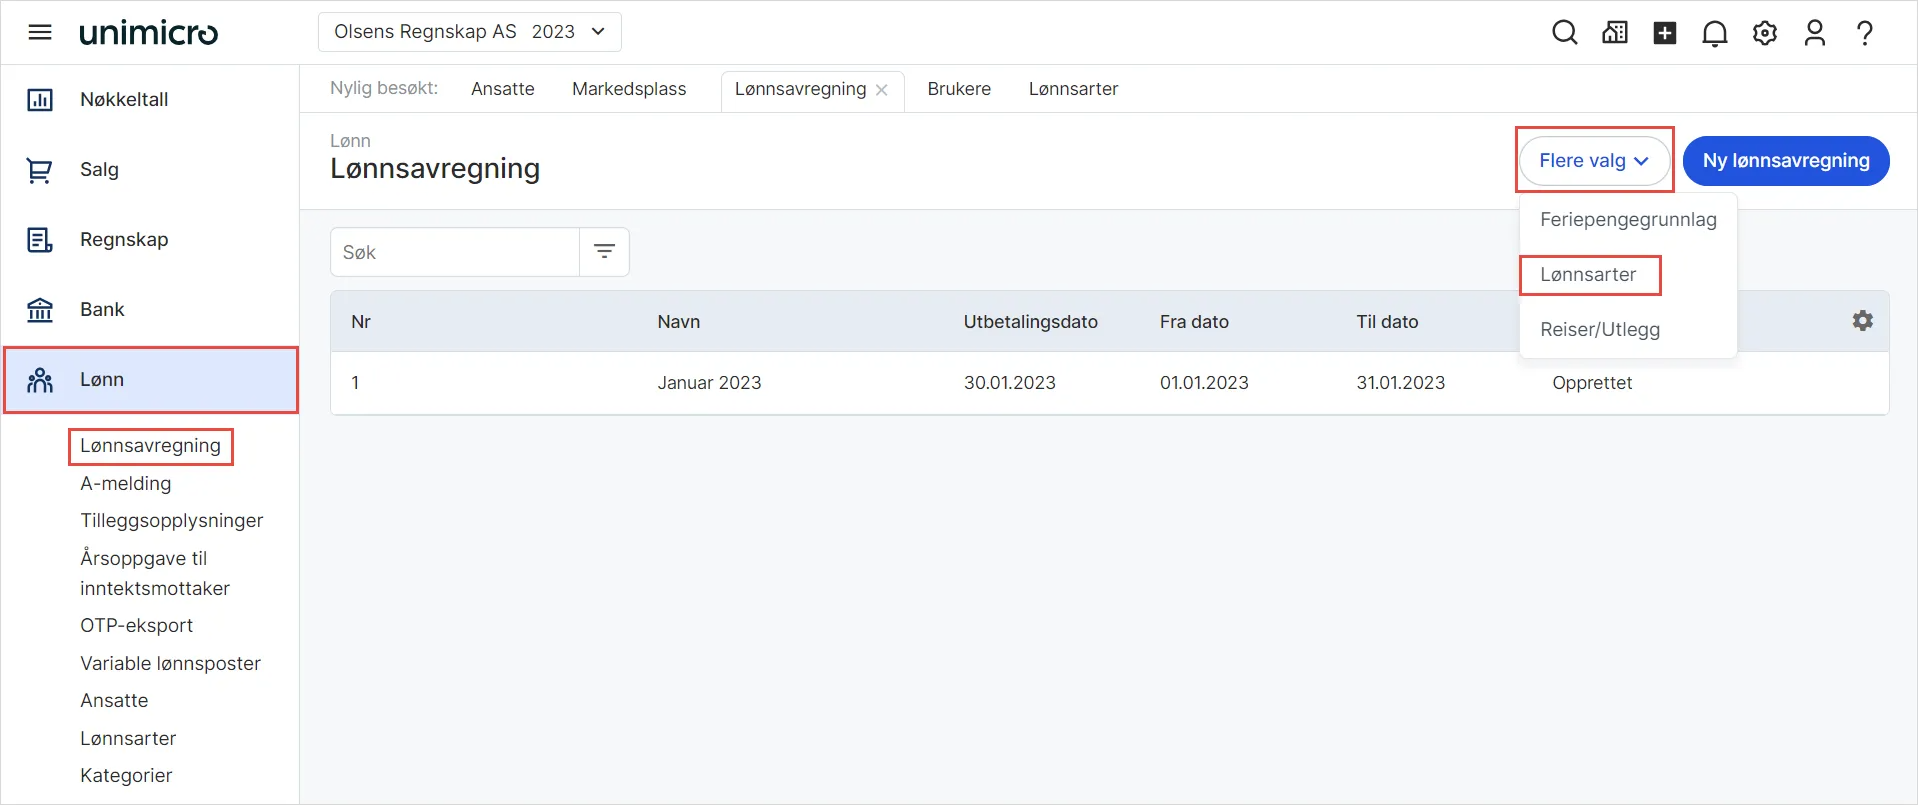Focus the Søk search field
This screenshot has width=1918, height=805.
point(455,252)
